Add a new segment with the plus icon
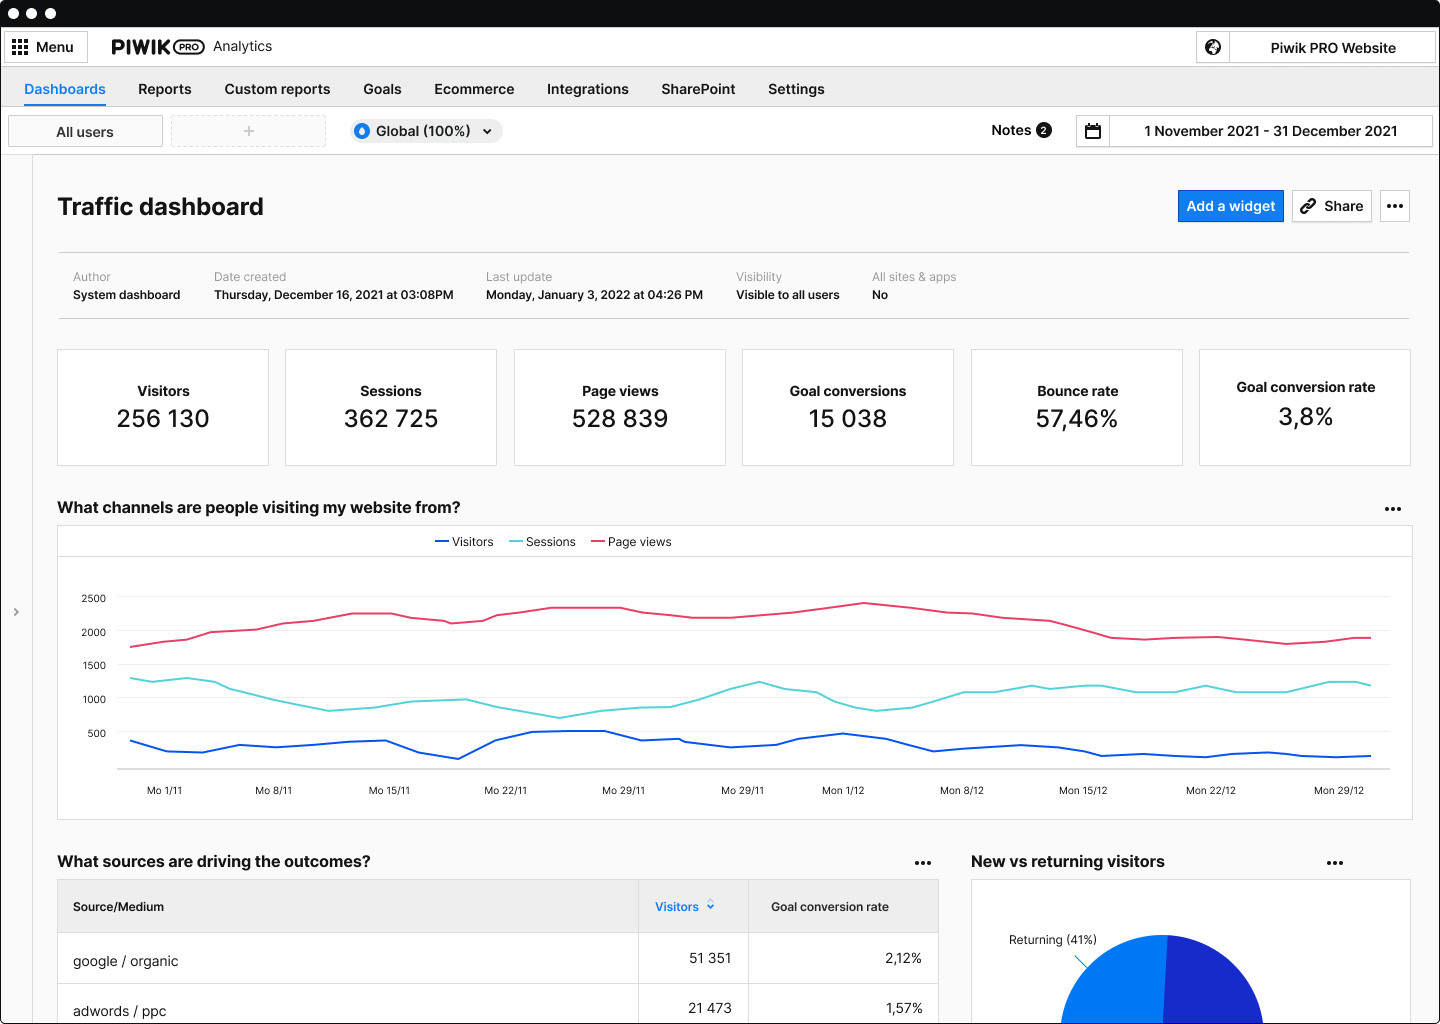The width and height of the screenshot is (1440, 1024). point(248,130)
